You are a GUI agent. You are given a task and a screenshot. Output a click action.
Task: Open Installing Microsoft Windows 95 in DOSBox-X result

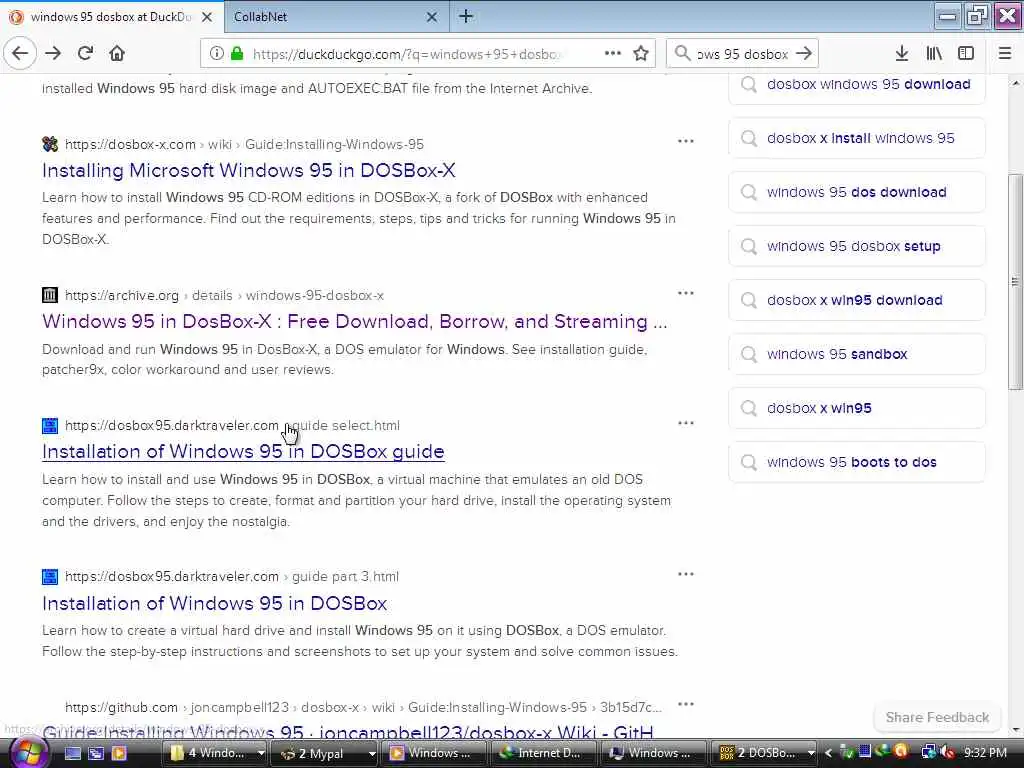coord(249,170)
